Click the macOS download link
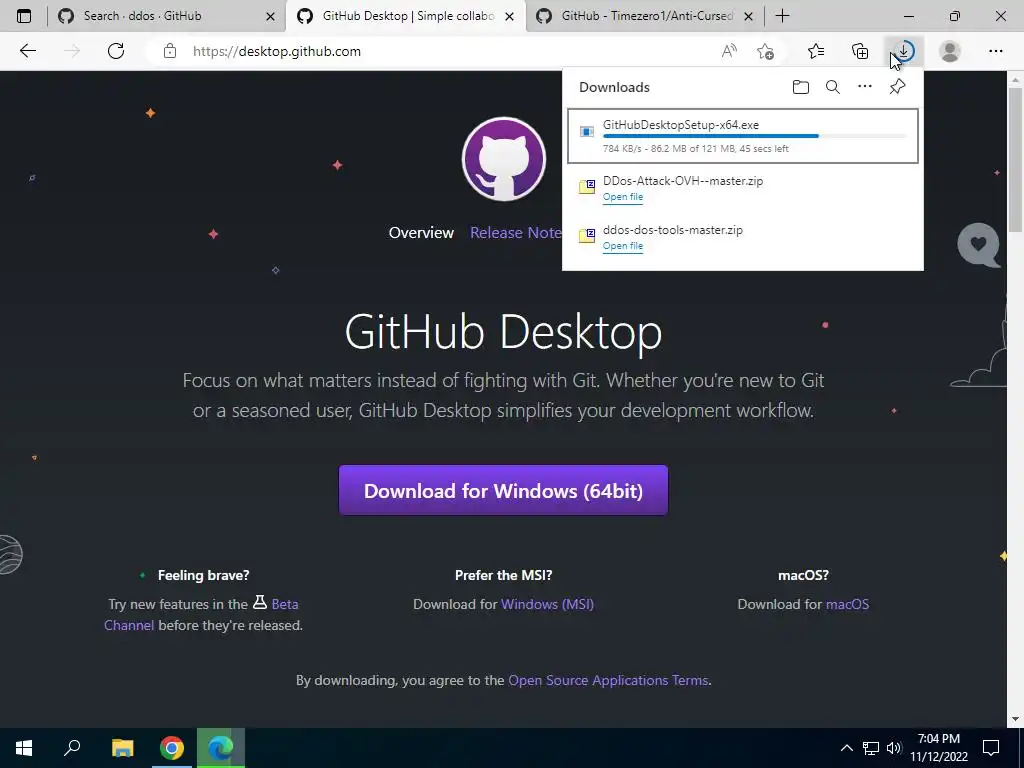Viewport: 1024px width, 768px height. click(x=847, y=604)
